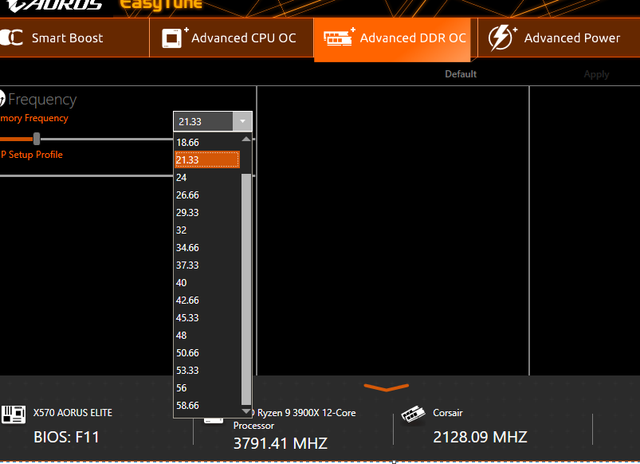Collapse the hardware info panel chevron
The height and width of the screenshot is (464, 640).
click(386, 387)
